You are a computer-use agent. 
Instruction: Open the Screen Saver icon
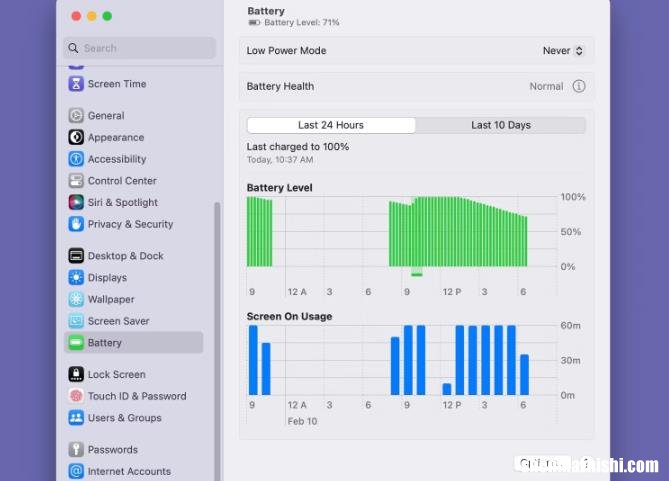tap(76, 321)
